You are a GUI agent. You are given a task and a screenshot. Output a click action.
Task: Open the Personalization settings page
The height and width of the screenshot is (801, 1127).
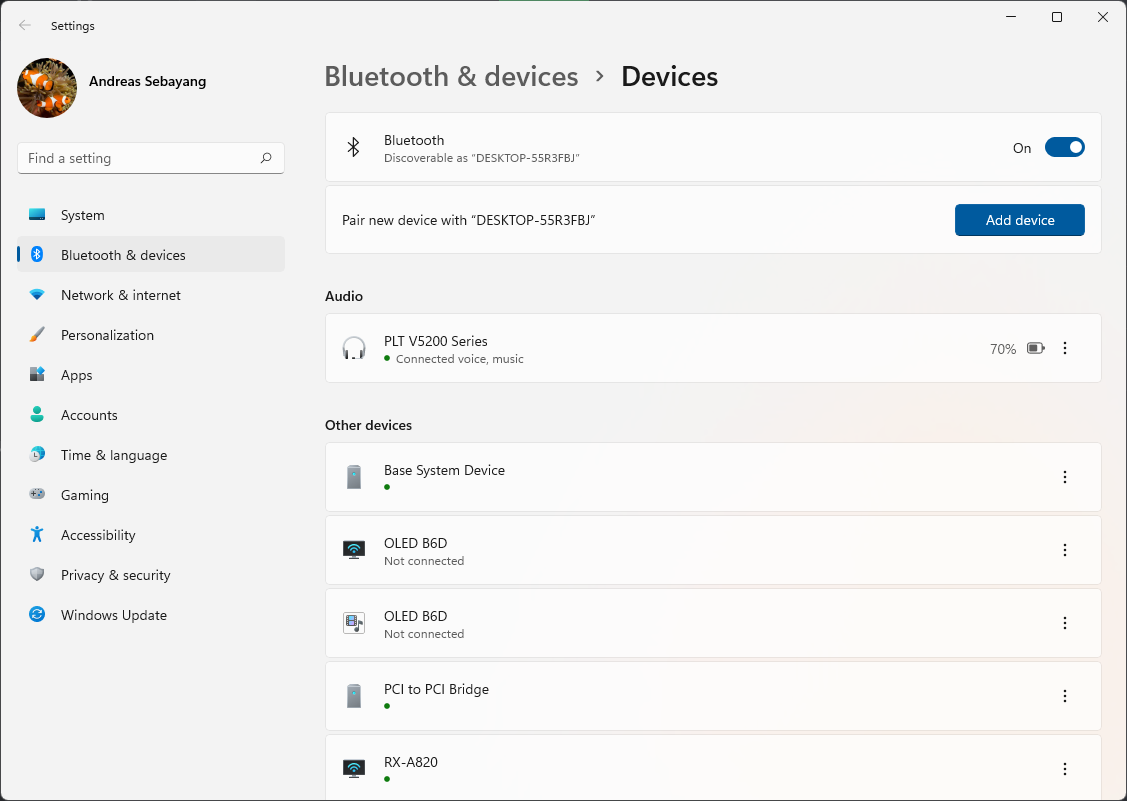click(x=107, y=335)
